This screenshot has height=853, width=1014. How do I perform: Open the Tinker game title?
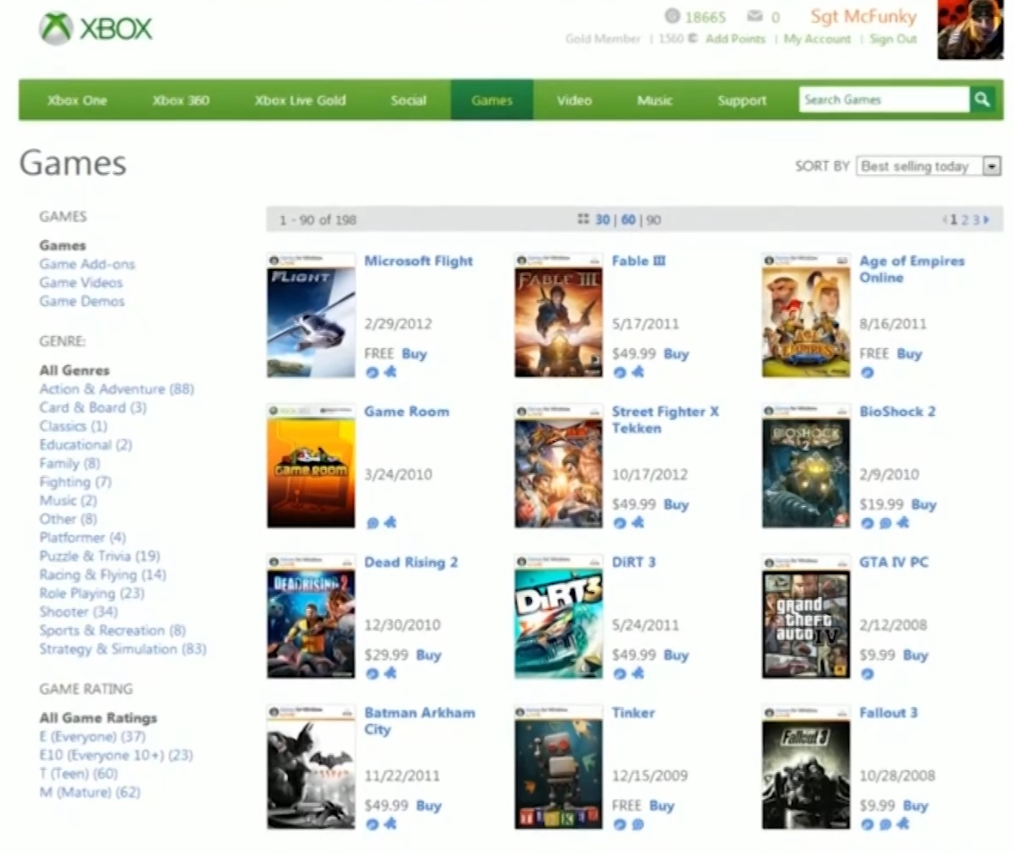pos(633,713)
